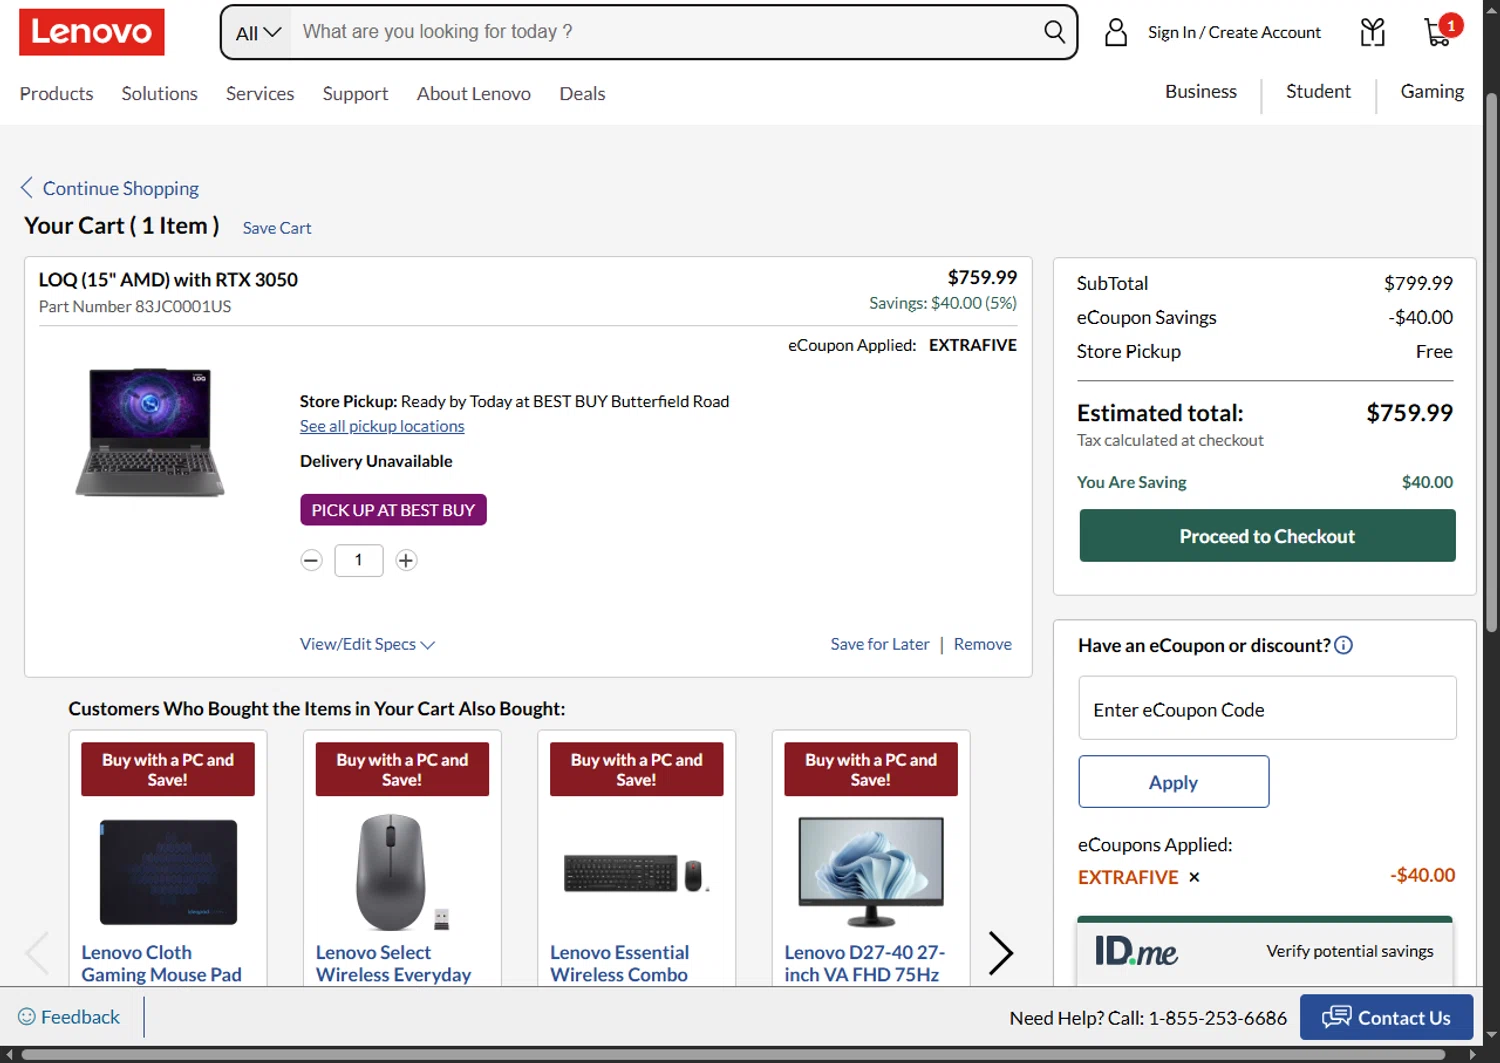Click See all pickup locations
The image size is (1500, 1063).
click(x=382, y=426)
